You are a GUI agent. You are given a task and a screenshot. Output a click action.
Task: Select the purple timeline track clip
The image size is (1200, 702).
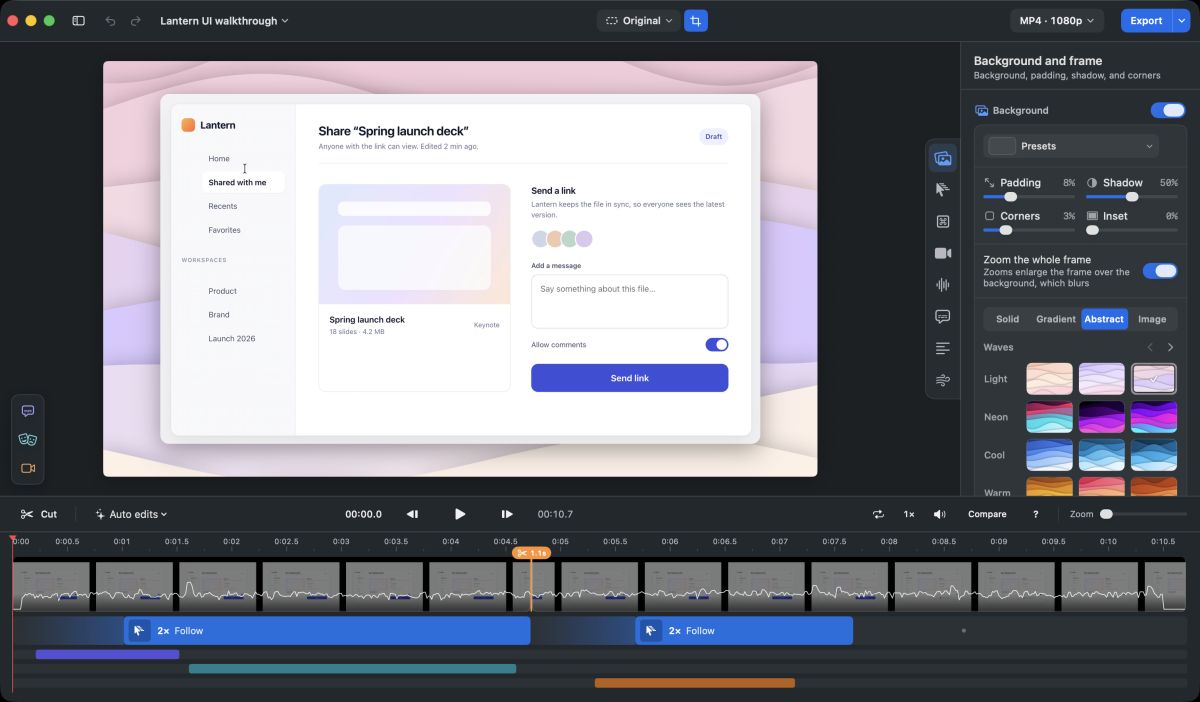coord(107,655)
